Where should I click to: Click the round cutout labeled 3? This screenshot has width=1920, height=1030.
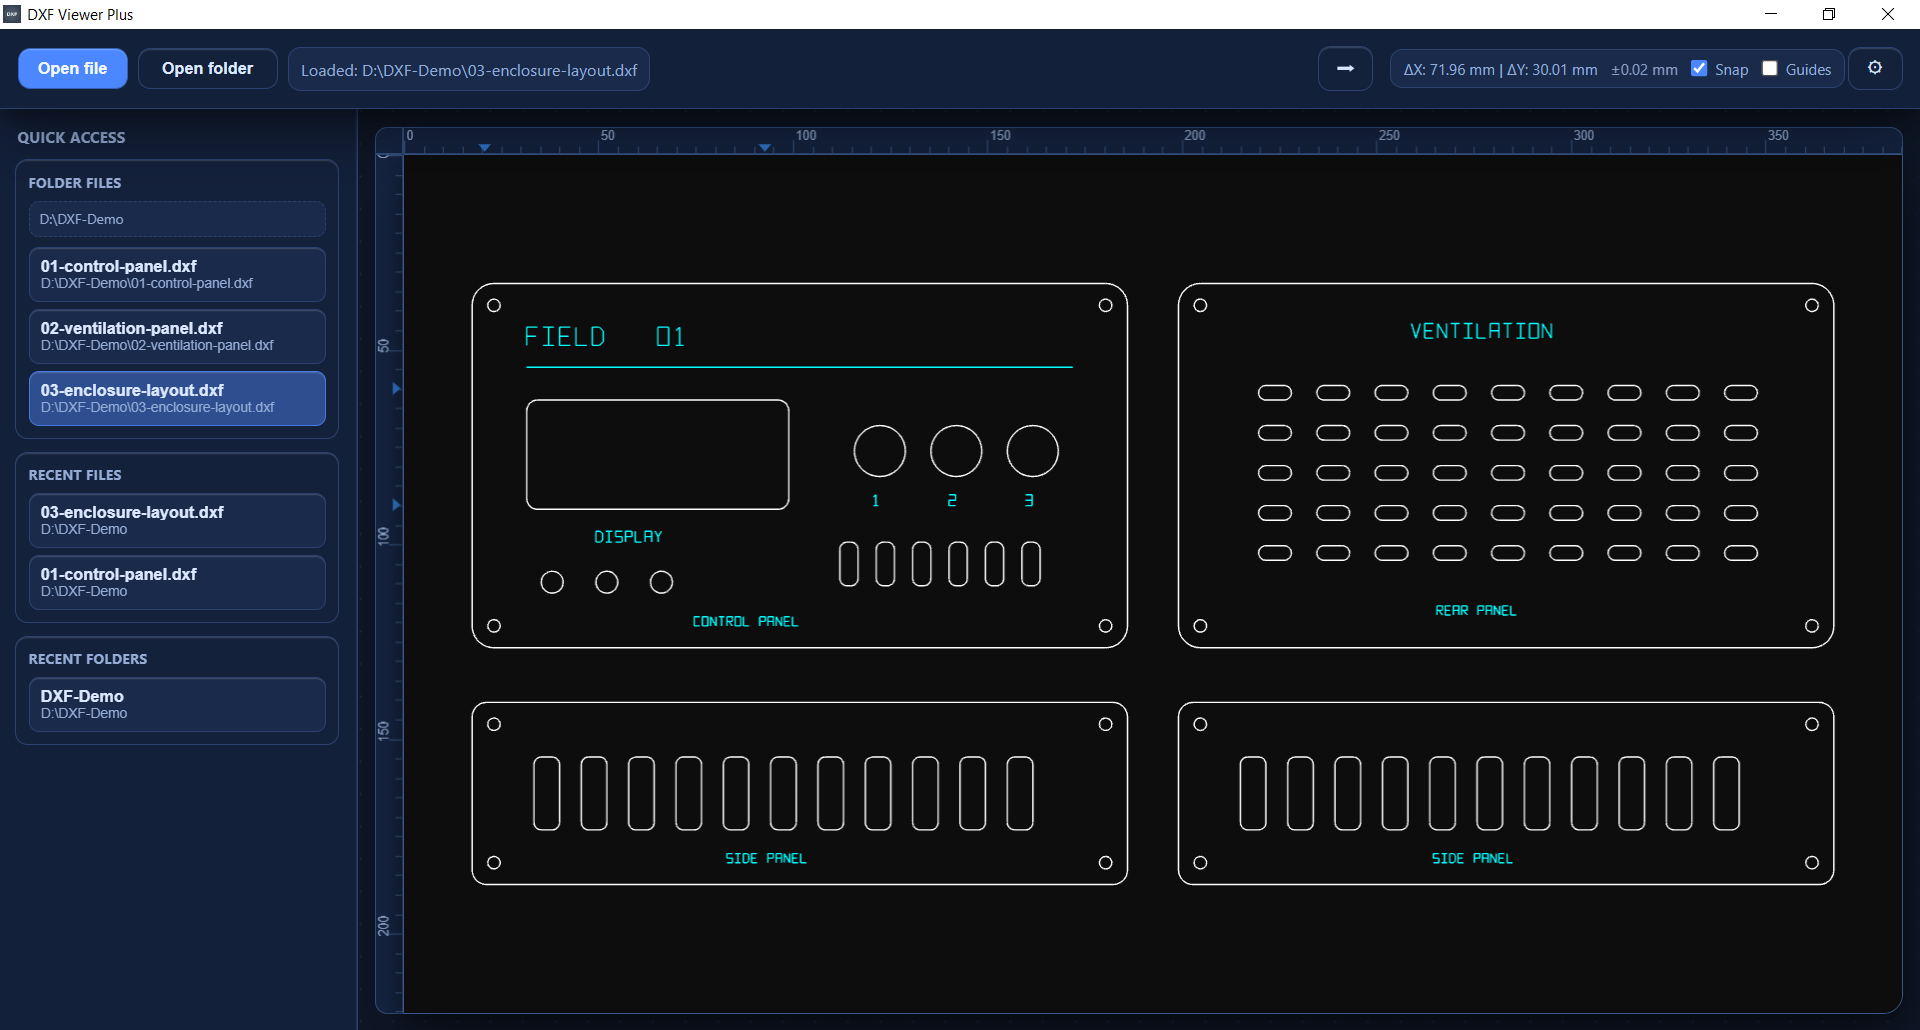tap(1032, 451)
